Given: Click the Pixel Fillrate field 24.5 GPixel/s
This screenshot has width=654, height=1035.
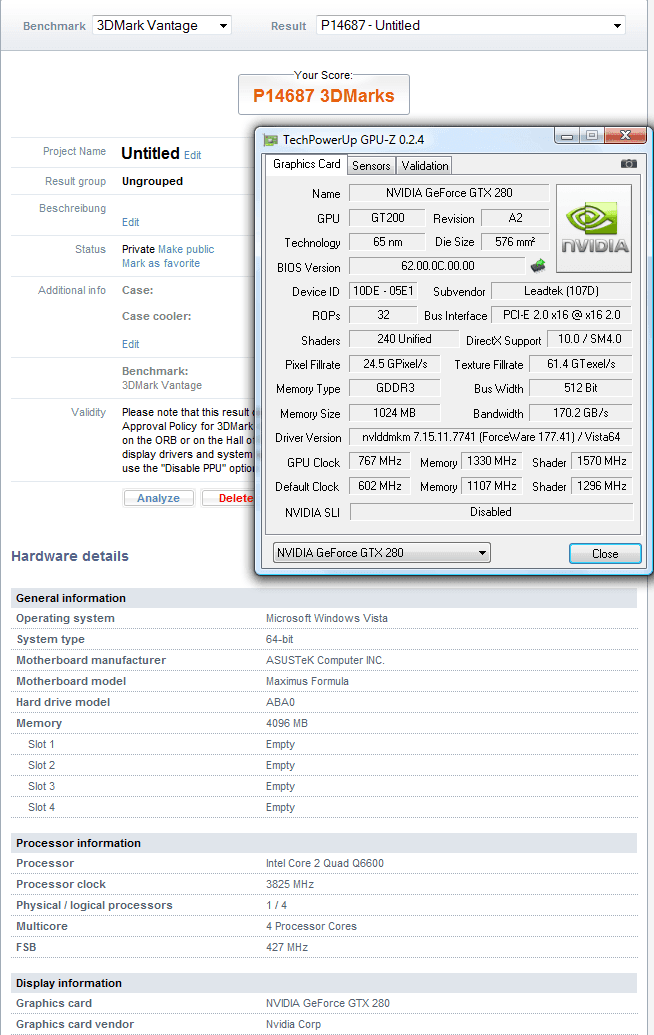Looking at the screenshot, I should (395, 364).
